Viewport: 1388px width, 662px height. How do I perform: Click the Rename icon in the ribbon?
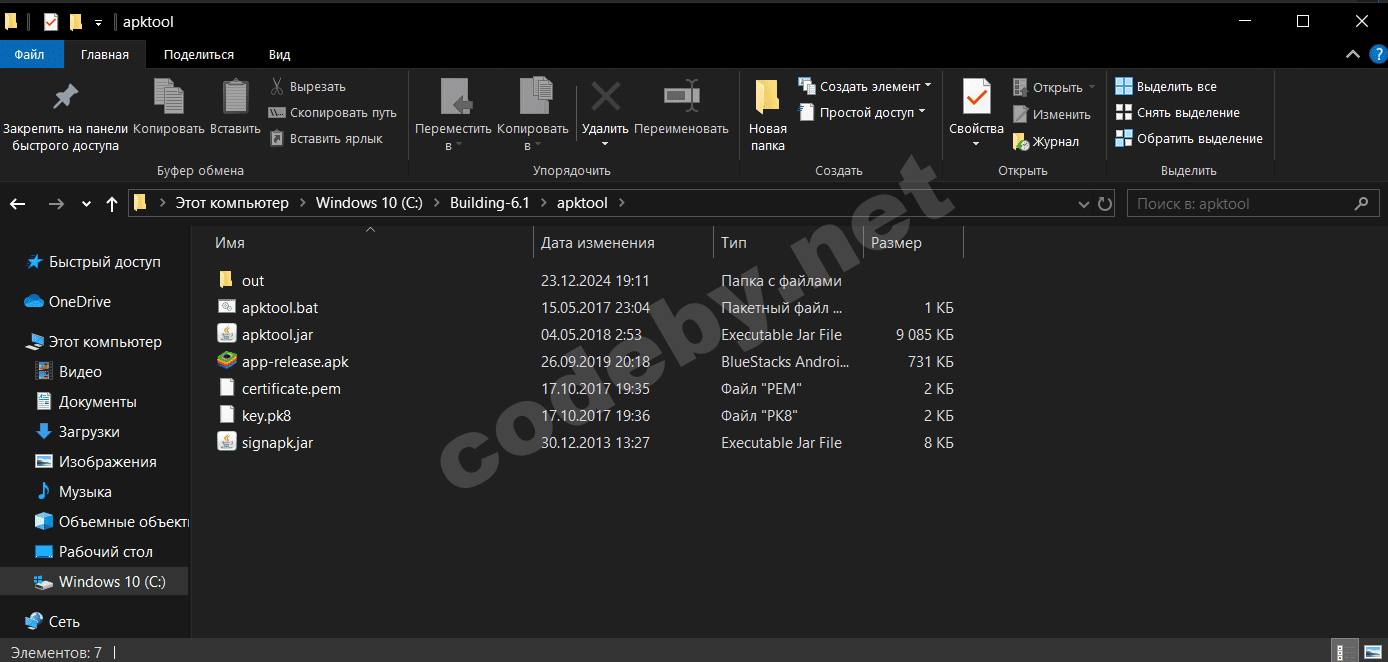(x=681, y=97)
